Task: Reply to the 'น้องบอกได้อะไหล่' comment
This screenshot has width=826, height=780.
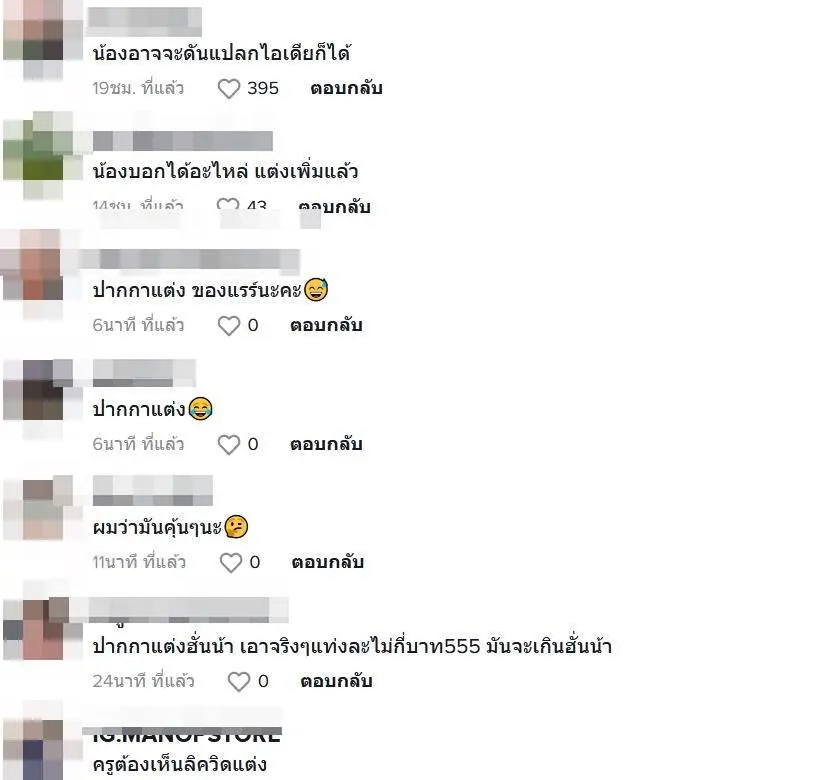Action: pyautogui.click(x=335, y=205)
